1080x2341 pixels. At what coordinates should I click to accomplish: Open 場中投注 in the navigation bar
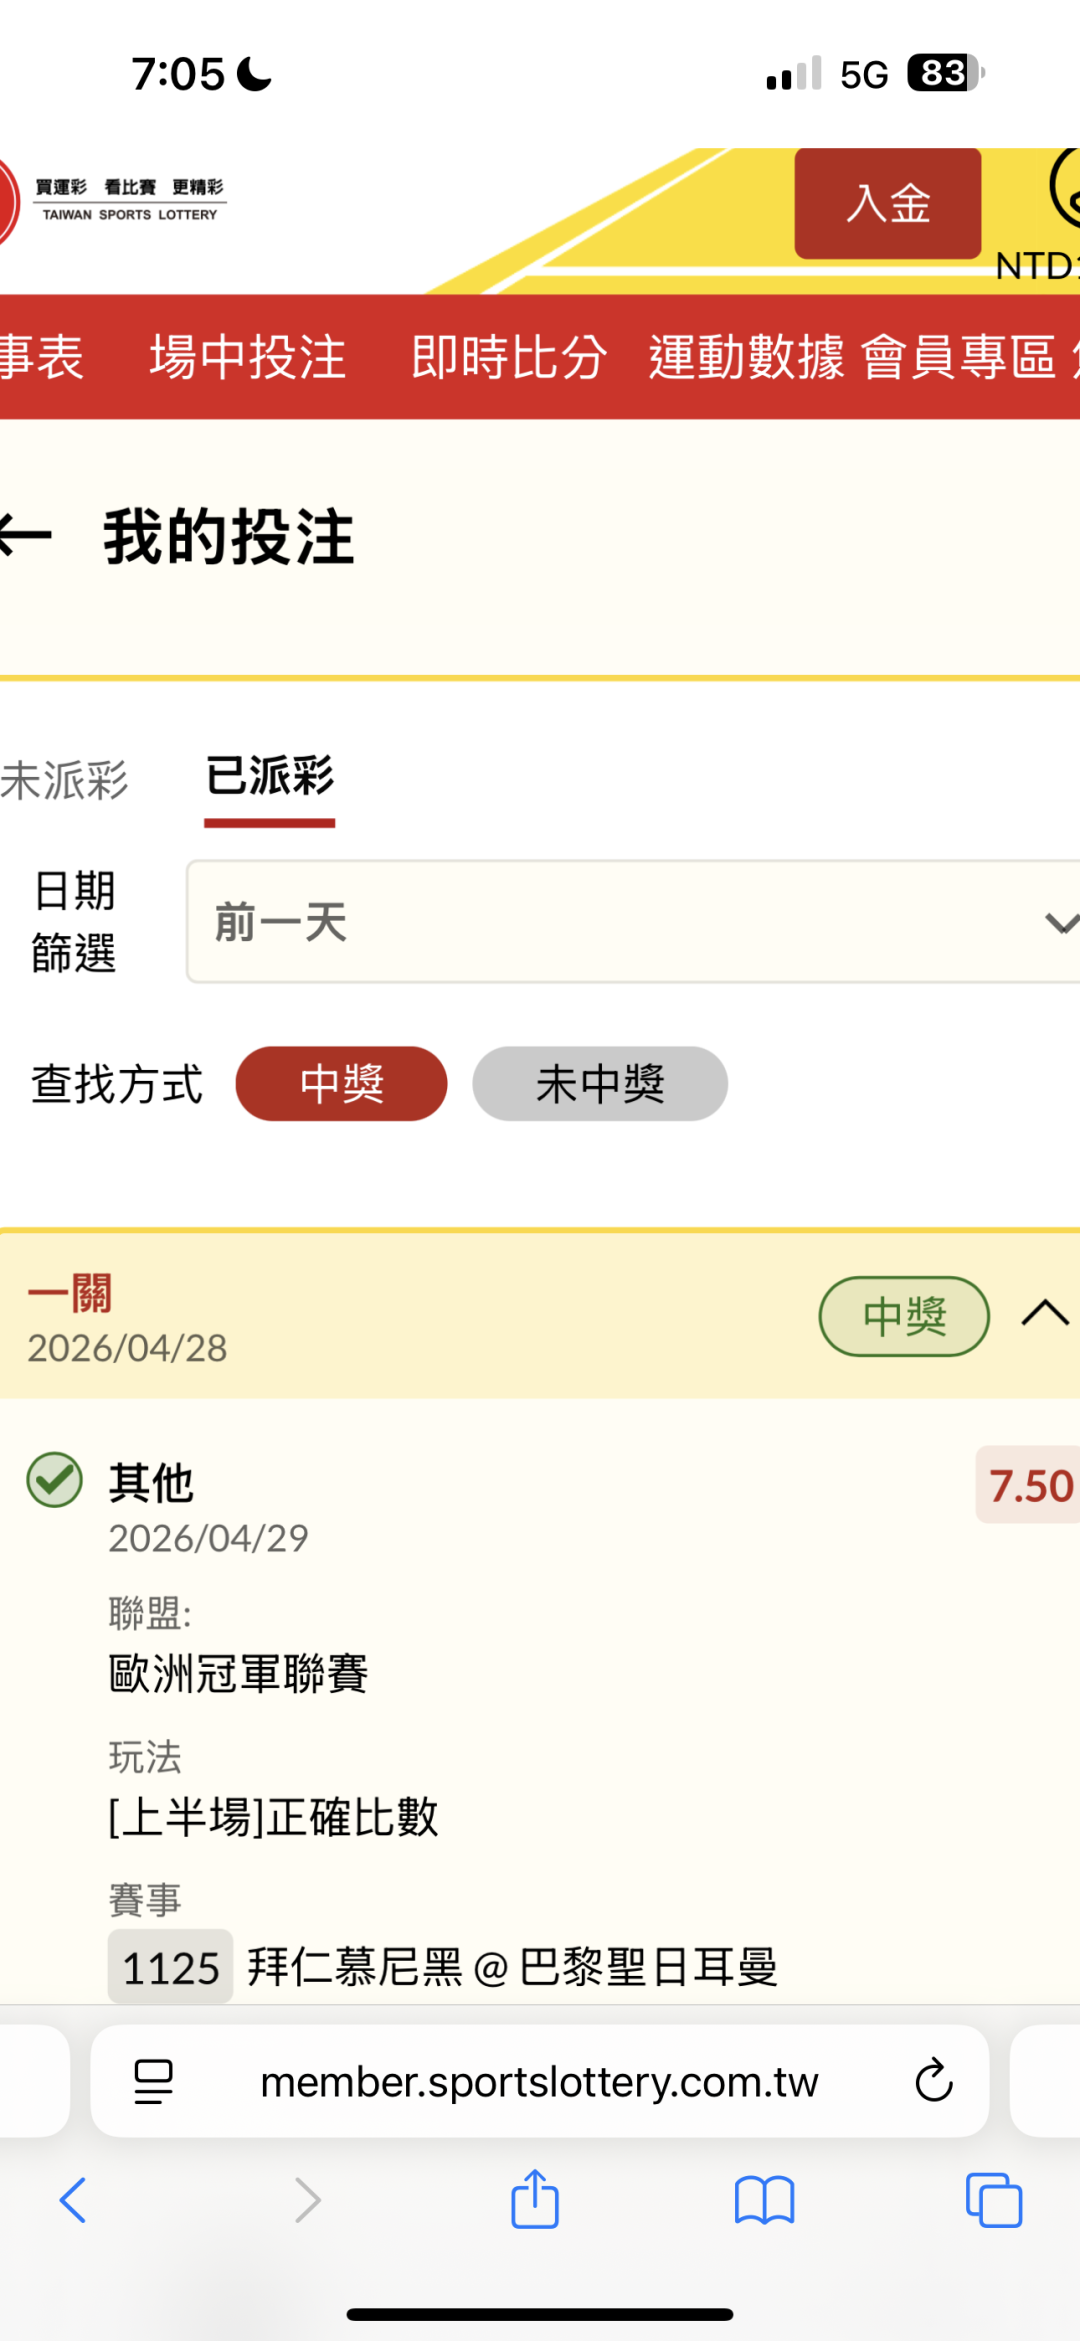[247, 357]
